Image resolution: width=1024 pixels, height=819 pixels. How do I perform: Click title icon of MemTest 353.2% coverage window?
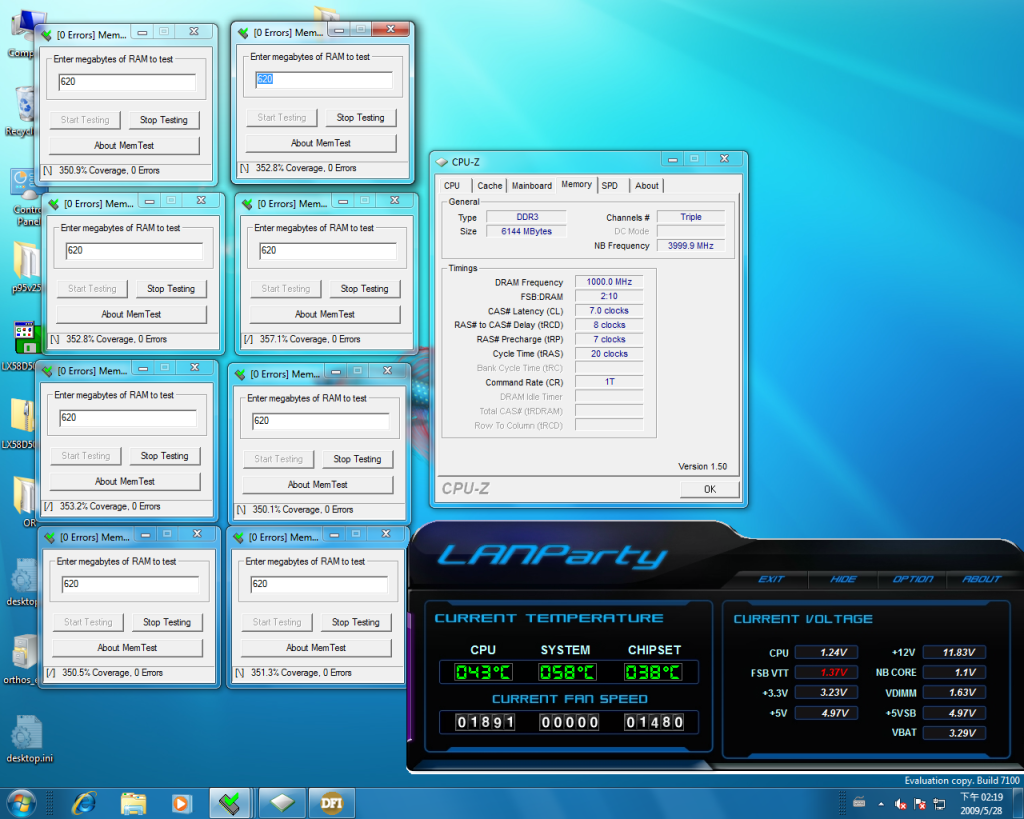point(47,371)
